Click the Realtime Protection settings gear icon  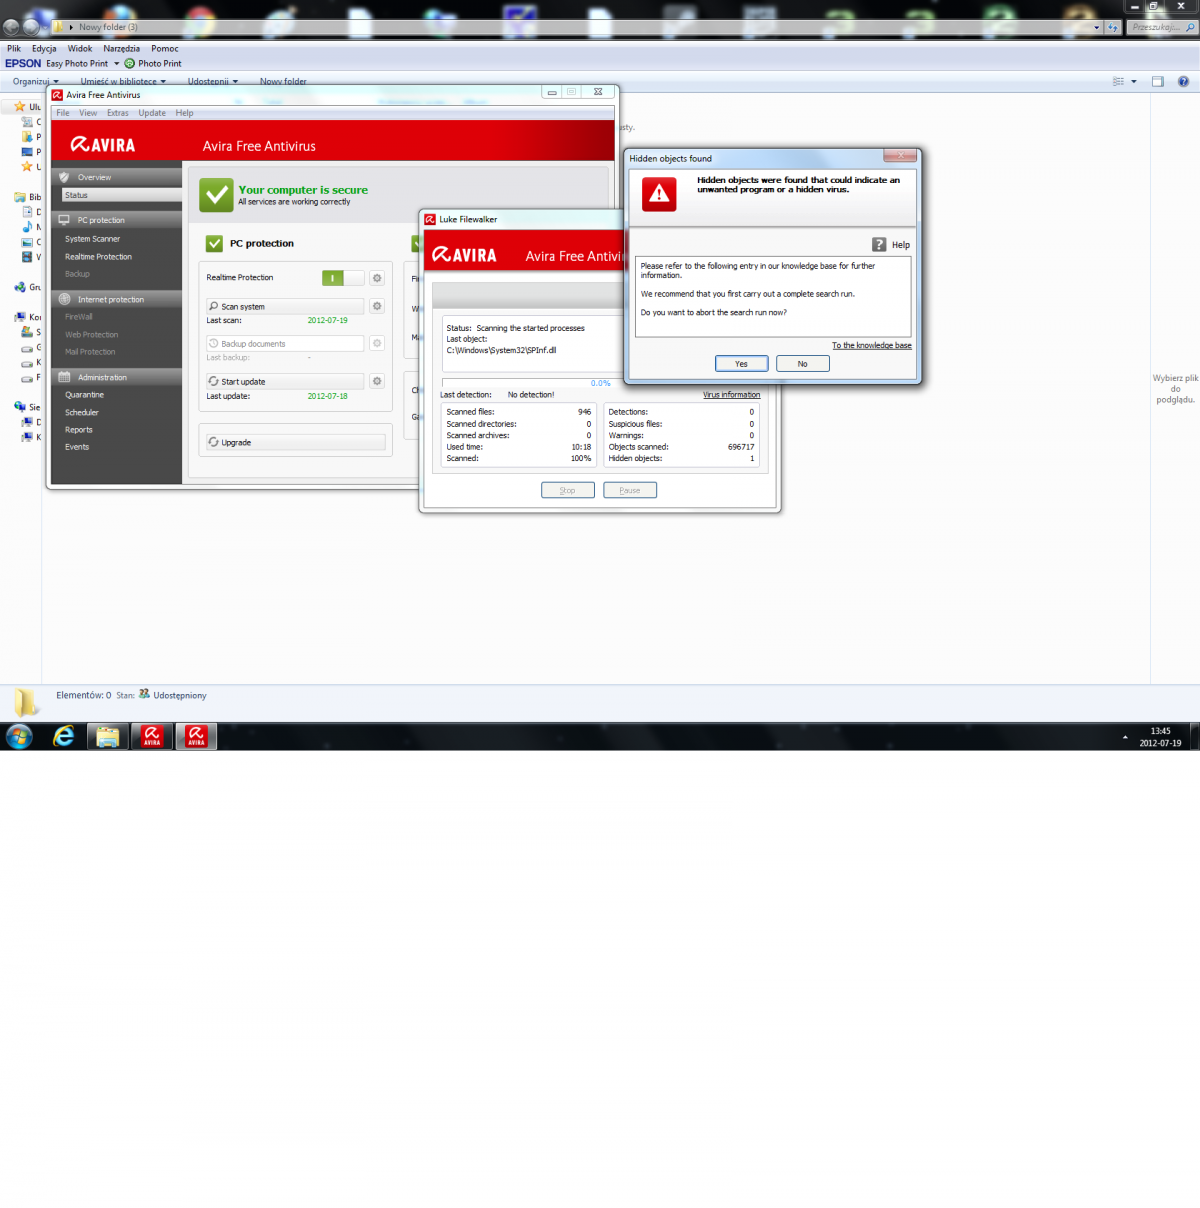pyautogui.click(x=377, y=278)
